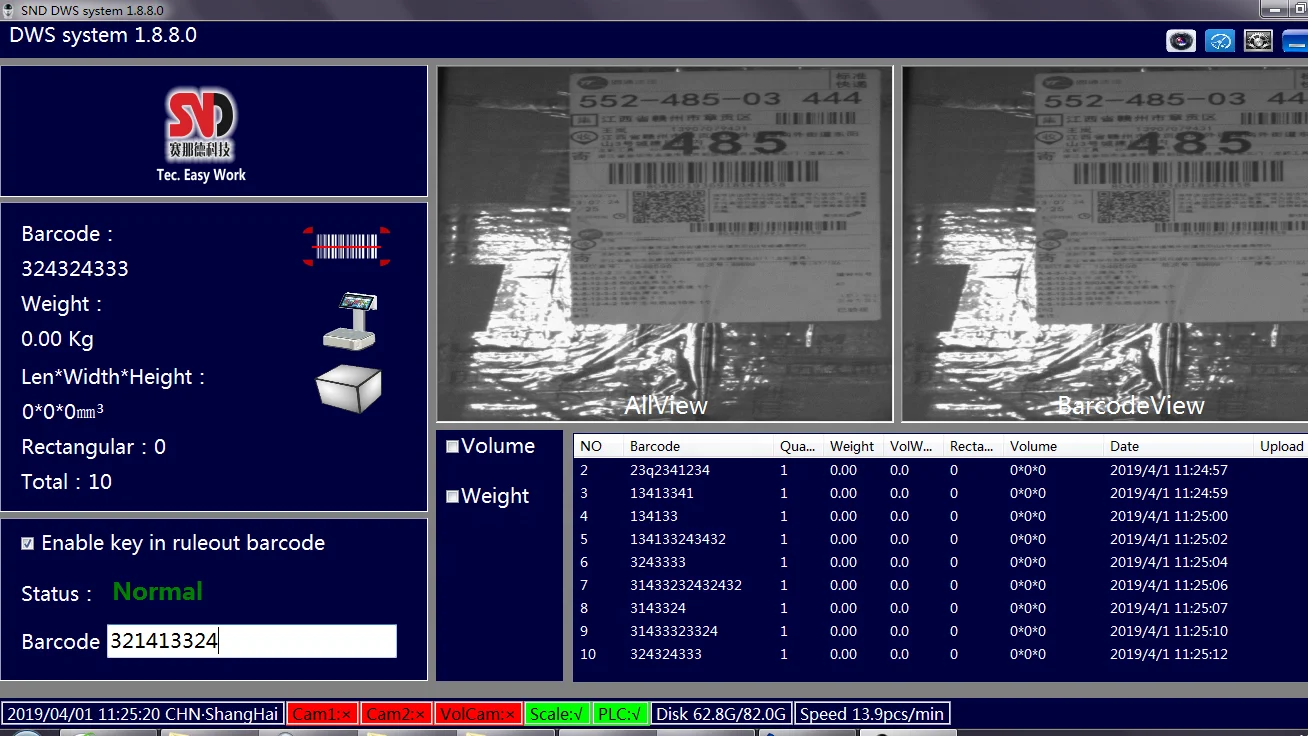
Task: Select row 10 with barcode 324324333
Action: coord(665,654)
